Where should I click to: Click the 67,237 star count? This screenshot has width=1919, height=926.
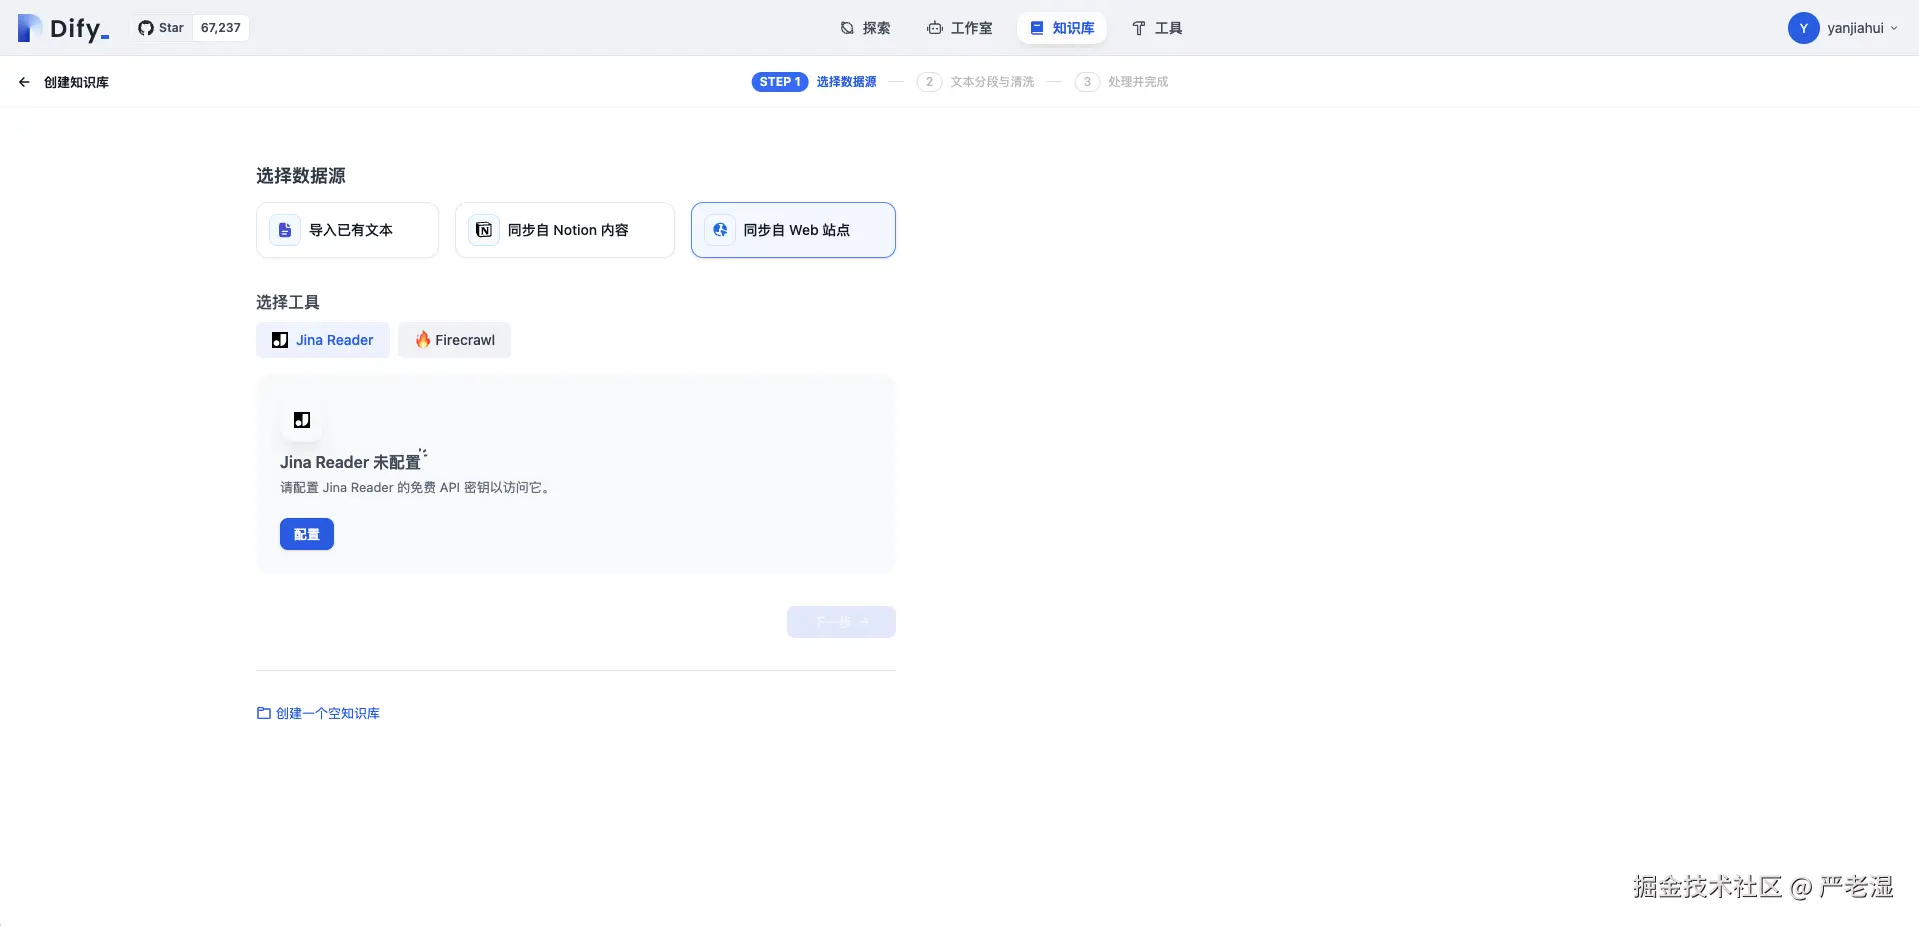click(x=221, y=28)
